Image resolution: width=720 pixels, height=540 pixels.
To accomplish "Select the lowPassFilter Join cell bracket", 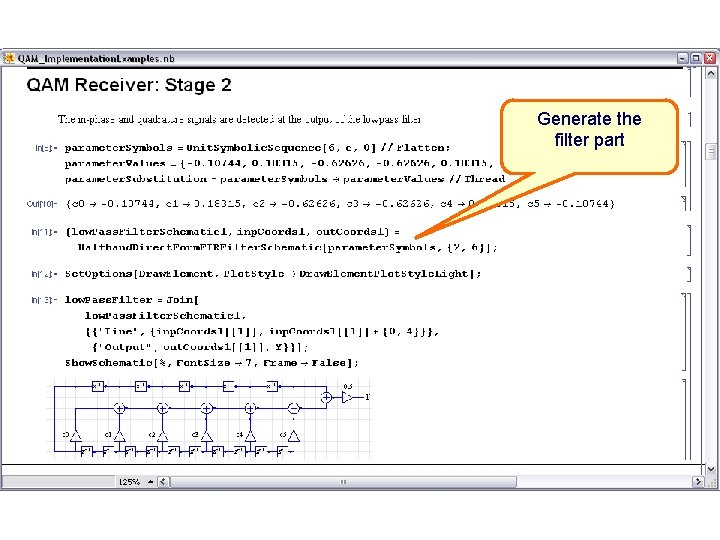I will pos(684,332).
